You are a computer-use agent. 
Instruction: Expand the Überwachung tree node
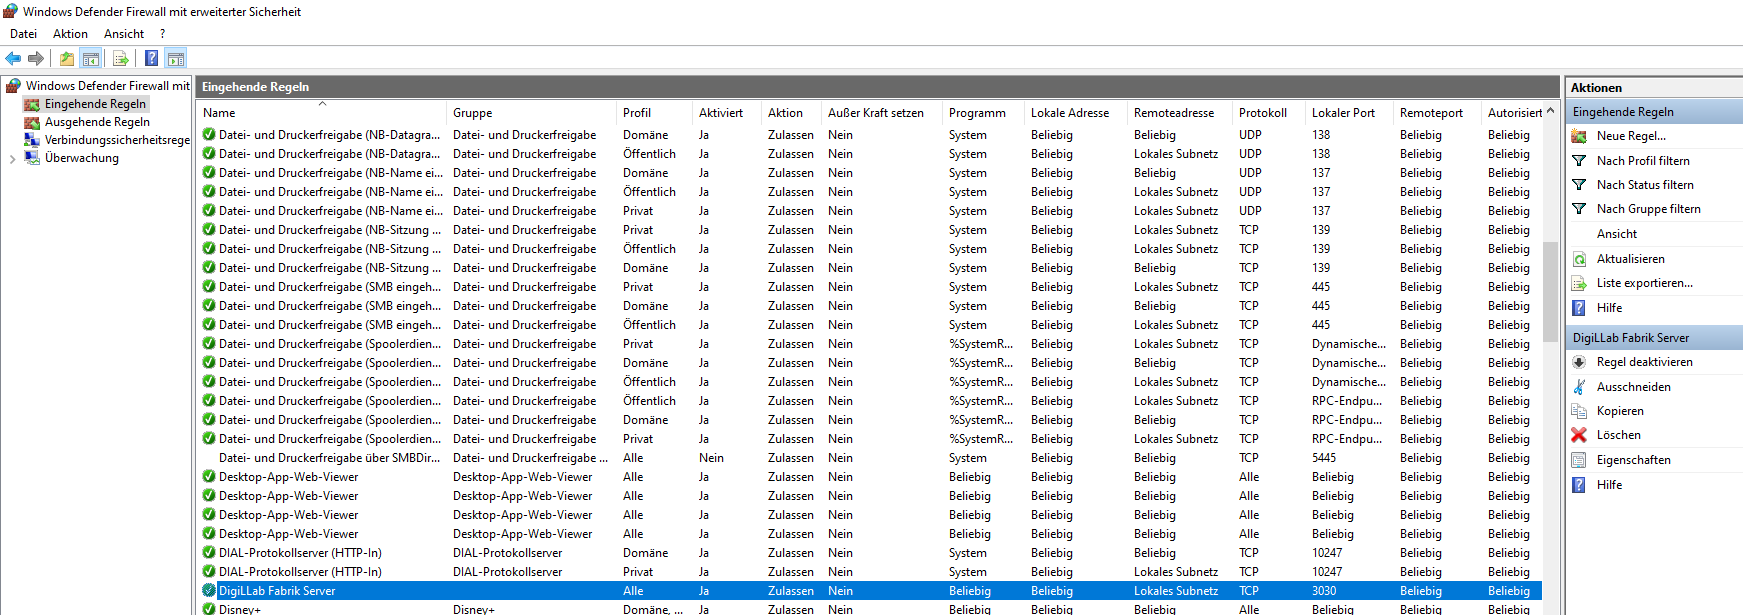[x=12, y=159]
